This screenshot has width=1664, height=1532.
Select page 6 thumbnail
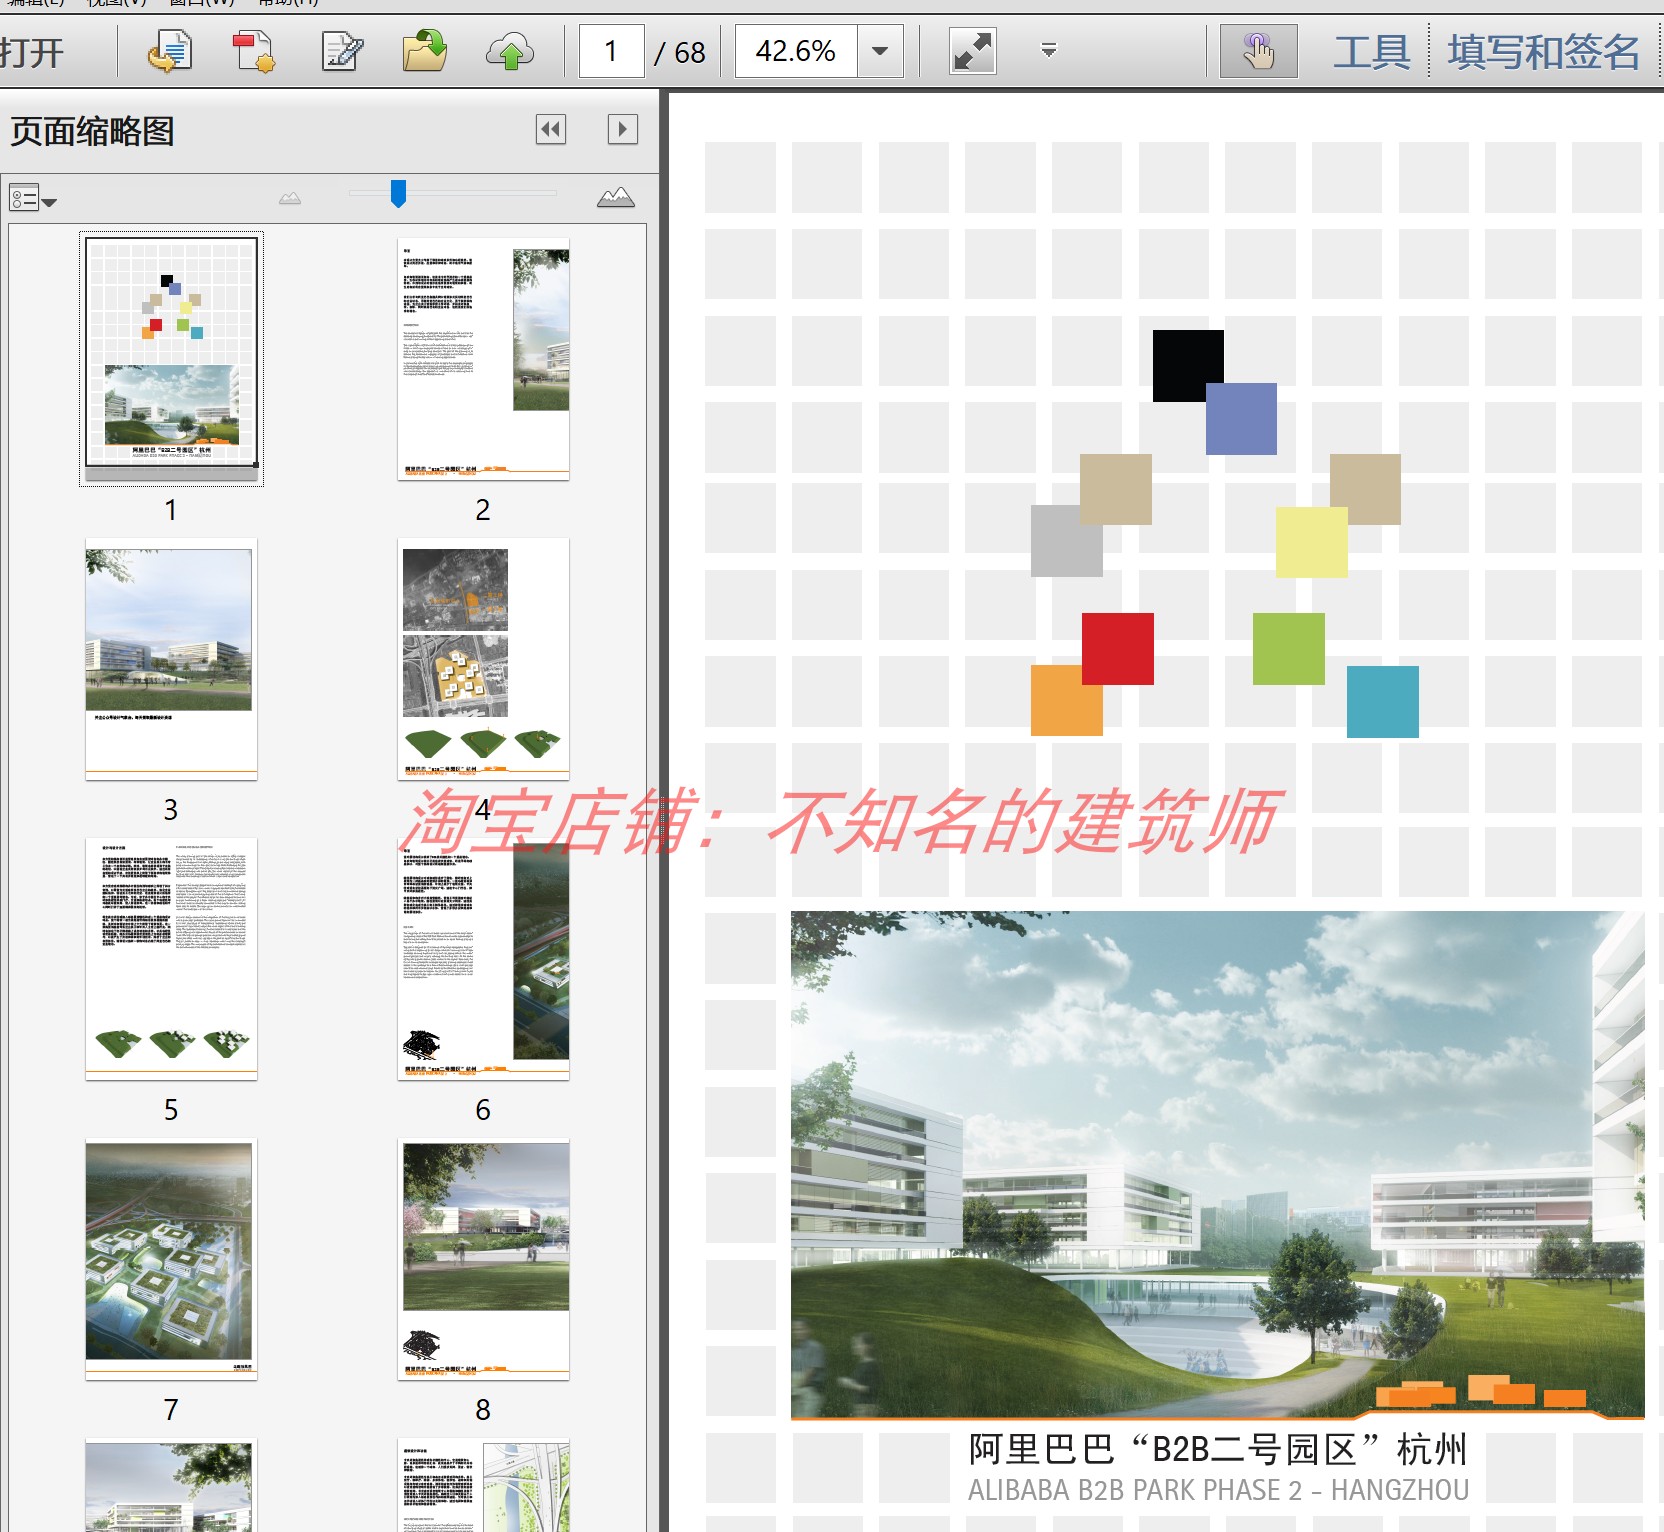click(484, 959)
